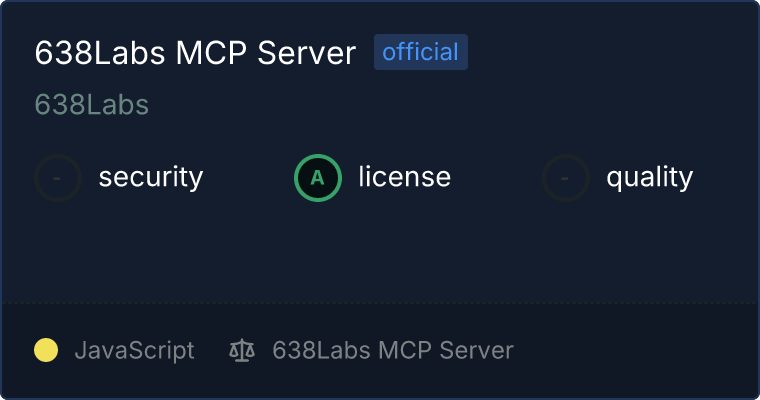Select the JavaScript language label
The image size is (760, 400).
135,351
